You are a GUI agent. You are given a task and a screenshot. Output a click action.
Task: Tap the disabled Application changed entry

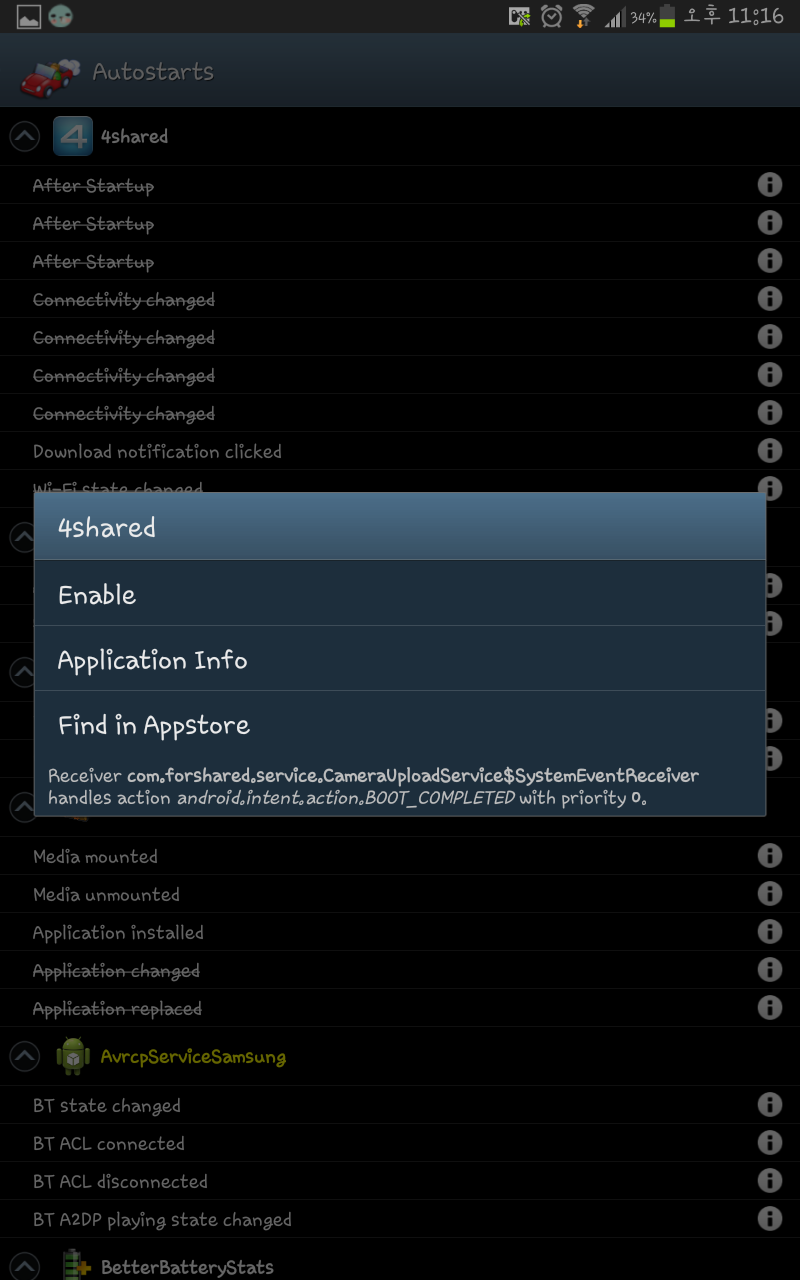(x=116, y=971)
